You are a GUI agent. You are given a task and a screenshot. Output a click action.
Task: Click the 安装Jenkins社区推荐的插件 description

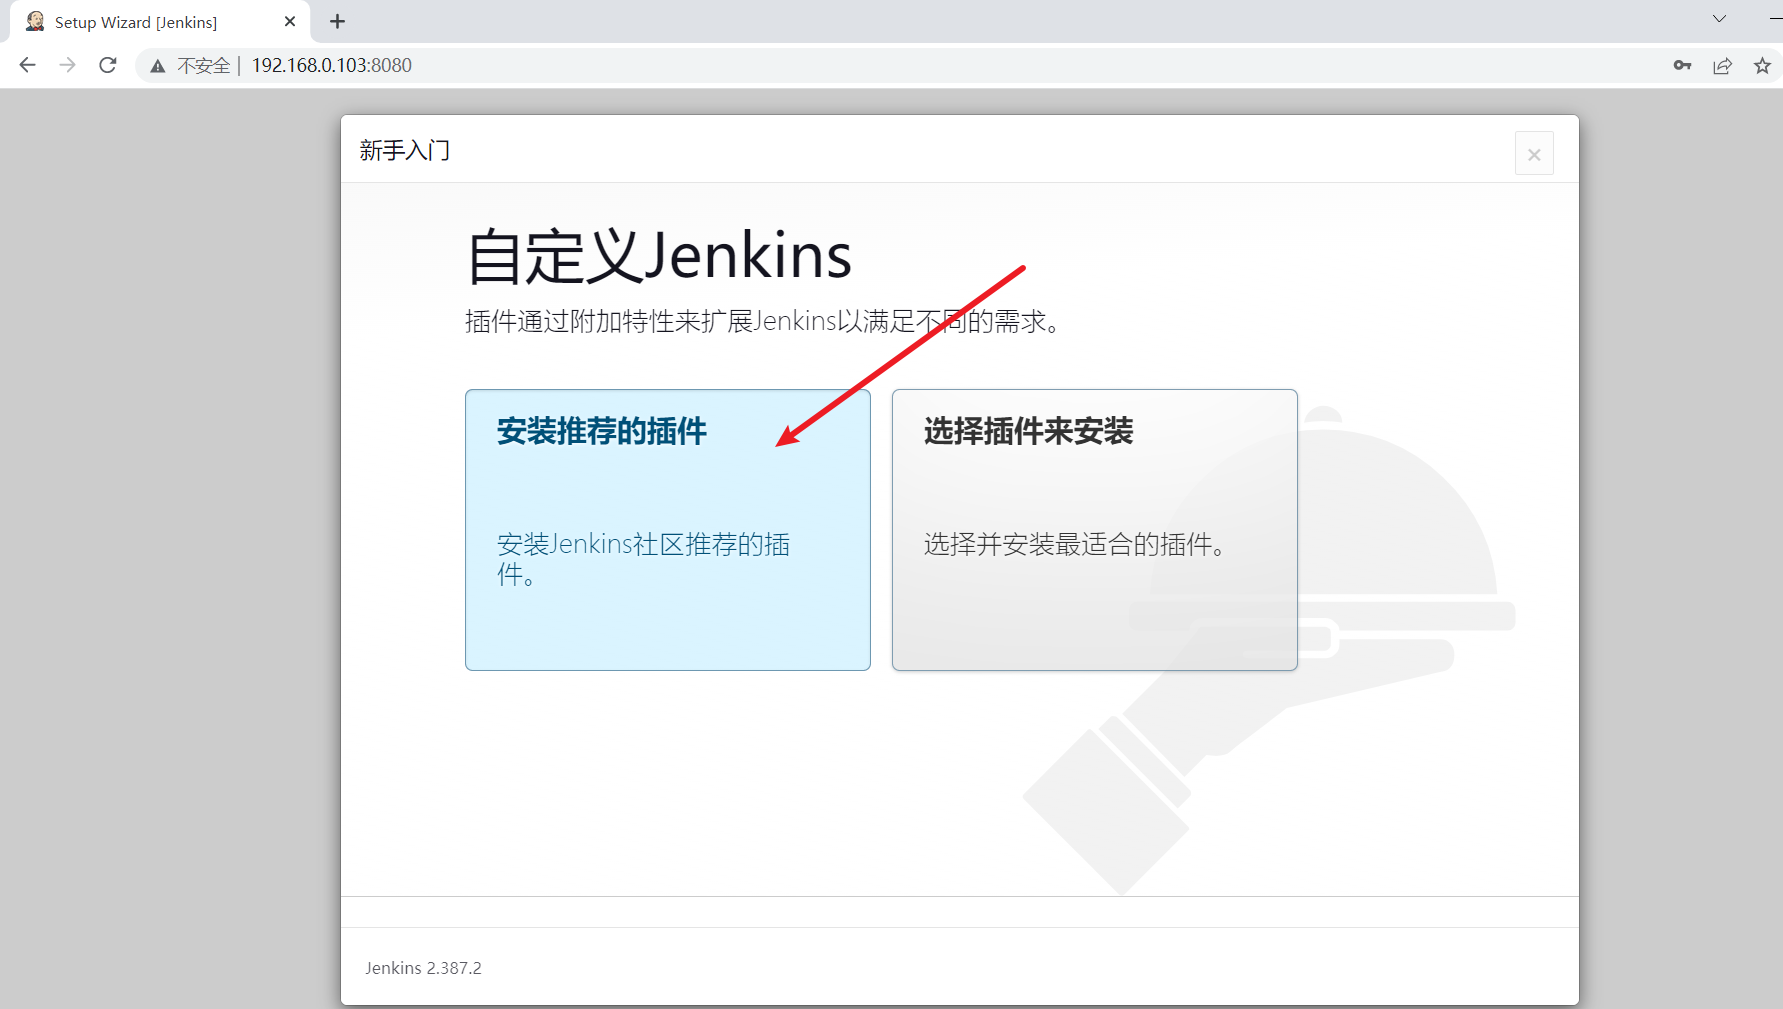(x=644, y=559)
